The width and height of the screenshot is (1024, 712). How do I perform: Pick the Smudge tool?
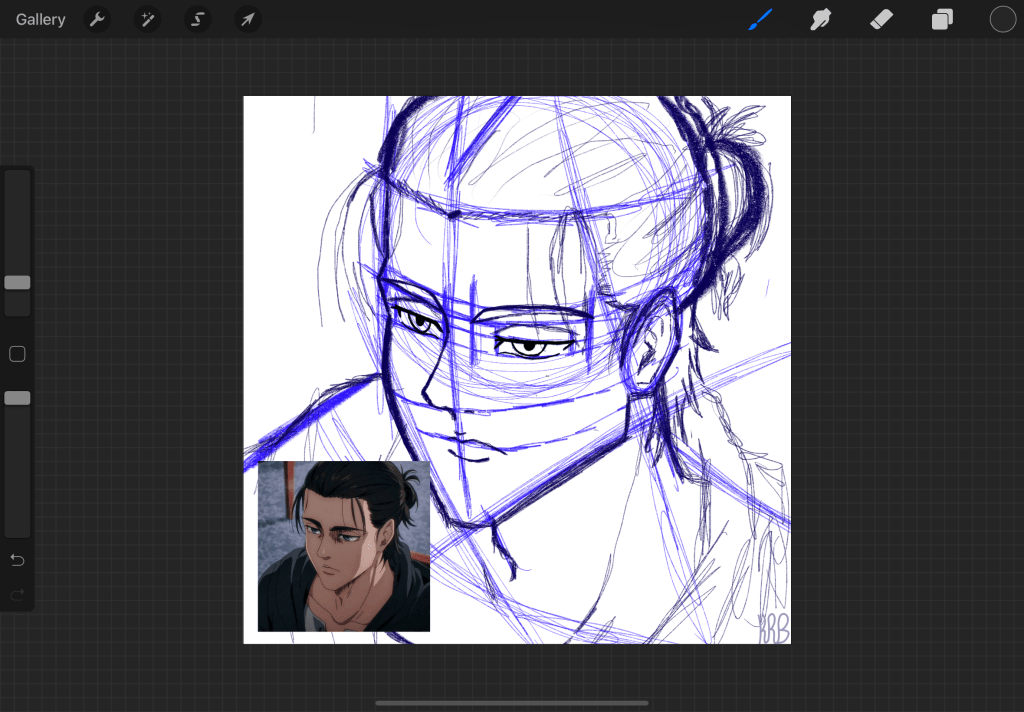click(x=820, y=19)
